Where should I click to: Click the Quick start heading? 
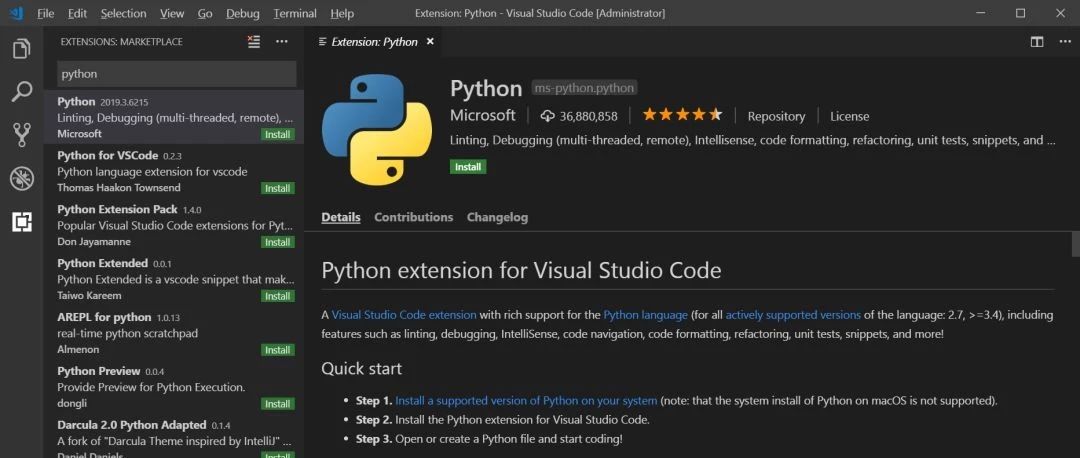[362, 368]
